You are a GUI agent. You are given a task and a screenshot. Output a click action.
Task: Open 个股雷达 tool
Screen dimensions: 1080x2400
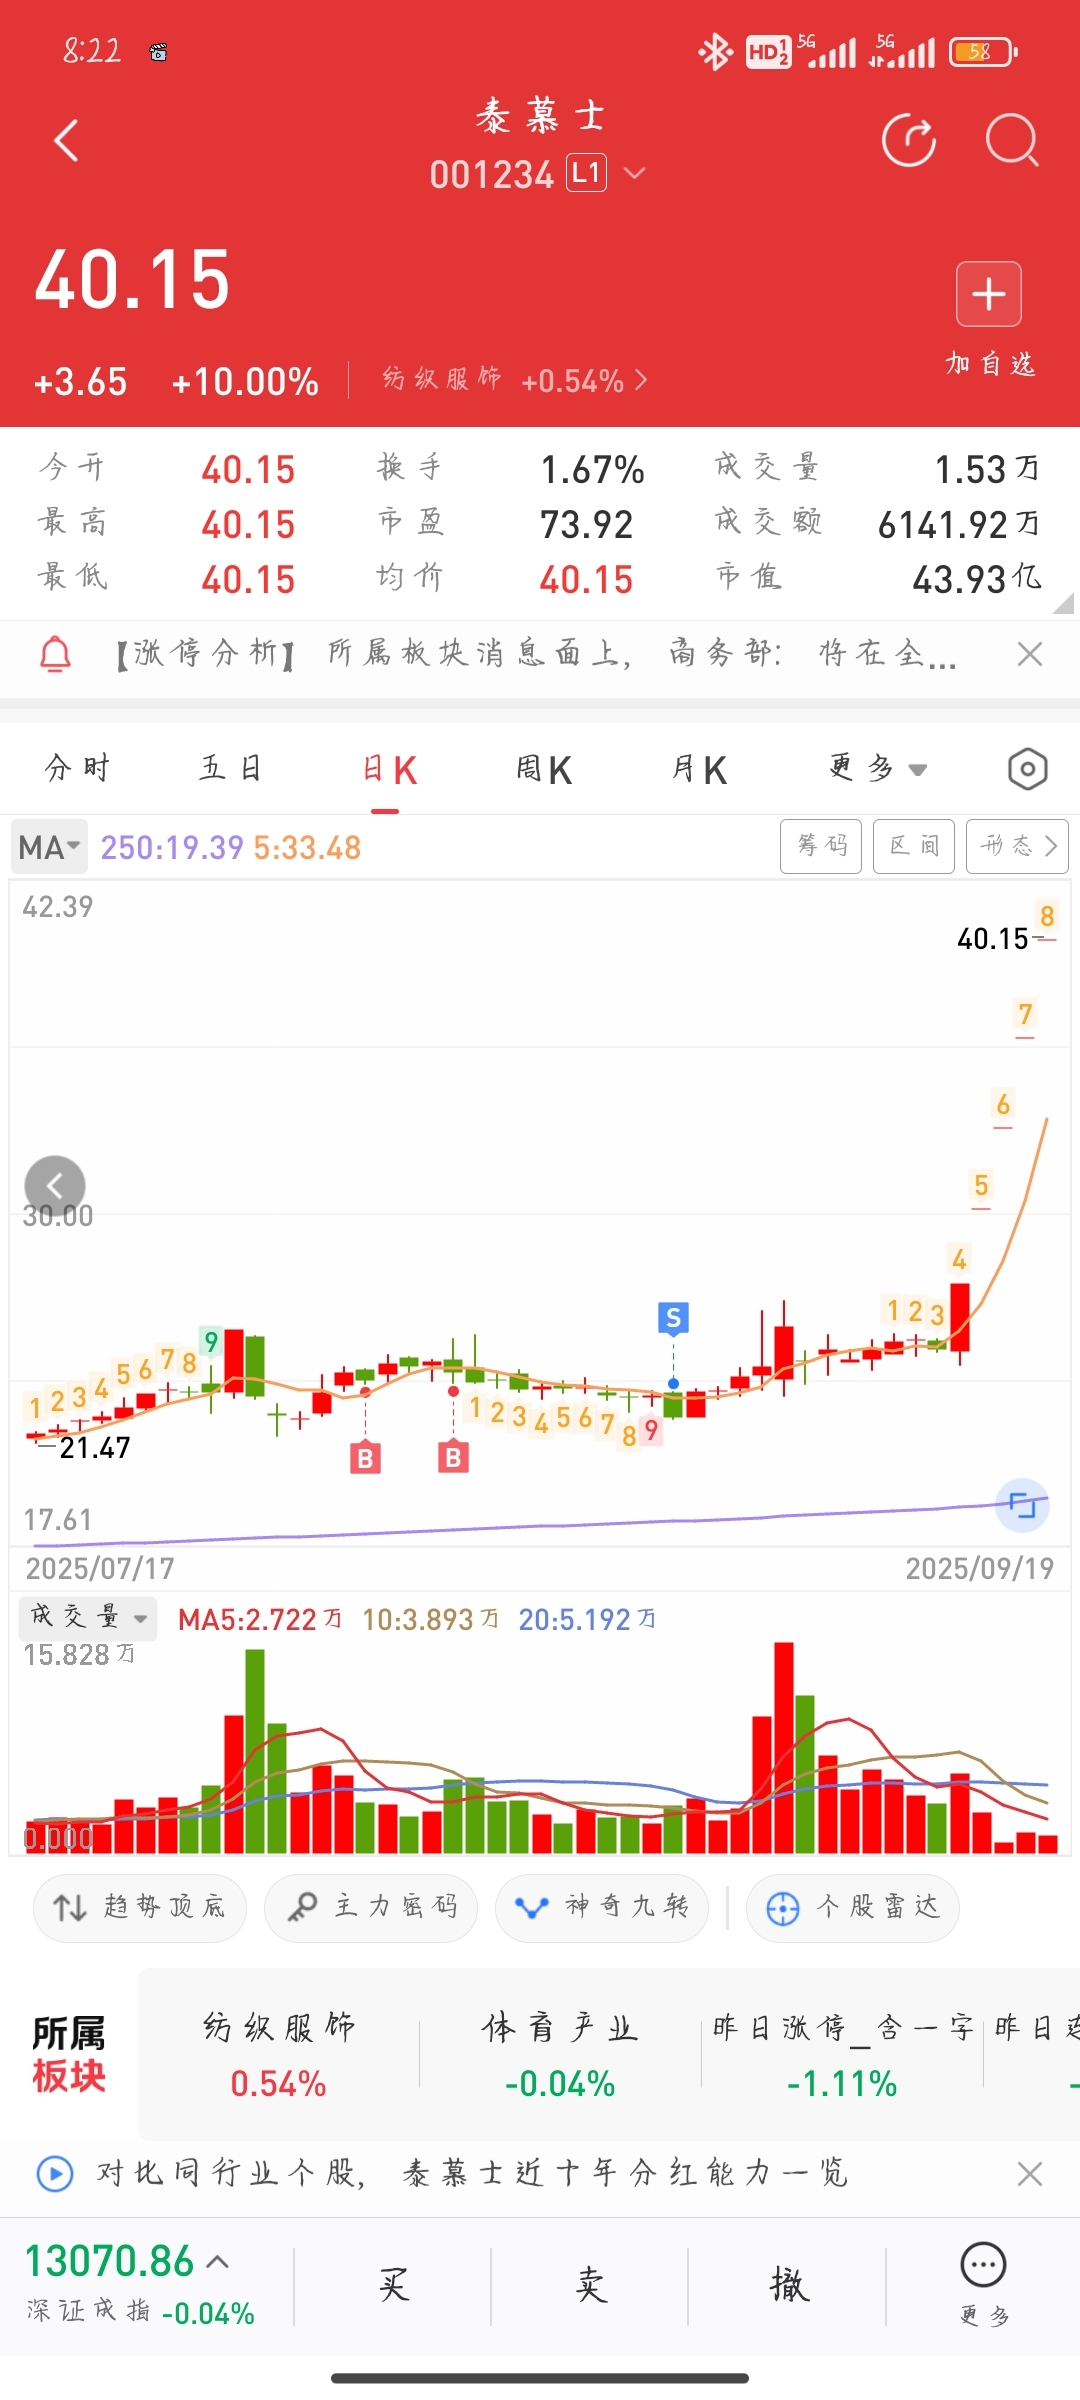(853, 1908)
